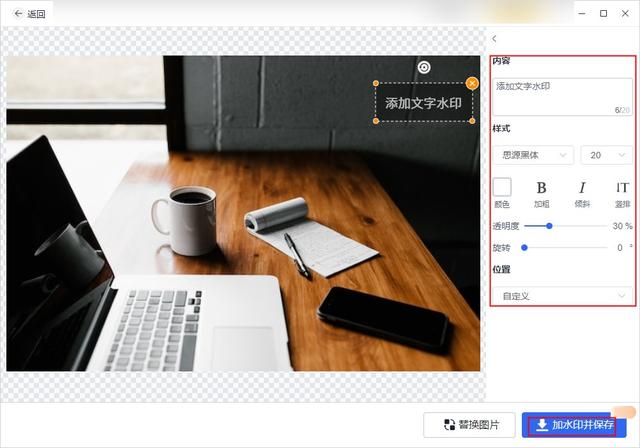Open the white text color swatch
The image size is (640, 448).
[502, 187]
